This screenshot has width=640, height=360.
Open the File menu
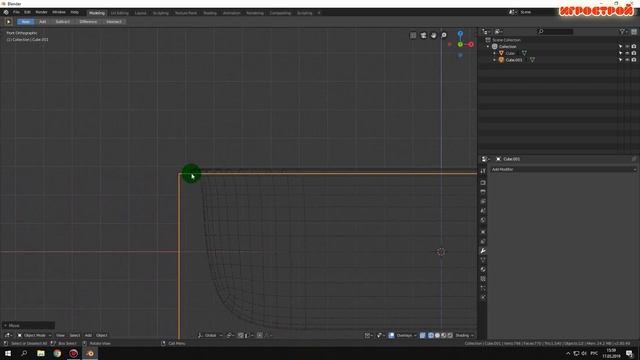click(x=16, y=13)
